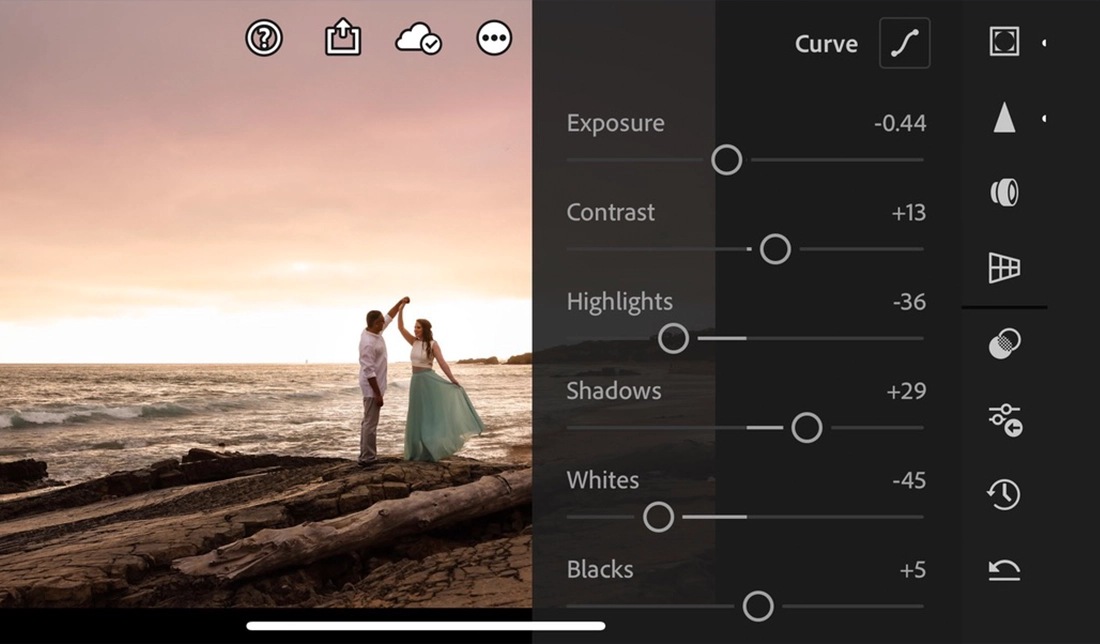Open the Effects panel icon
This screenshot has height=644, width=1100.
[1004, 42]
